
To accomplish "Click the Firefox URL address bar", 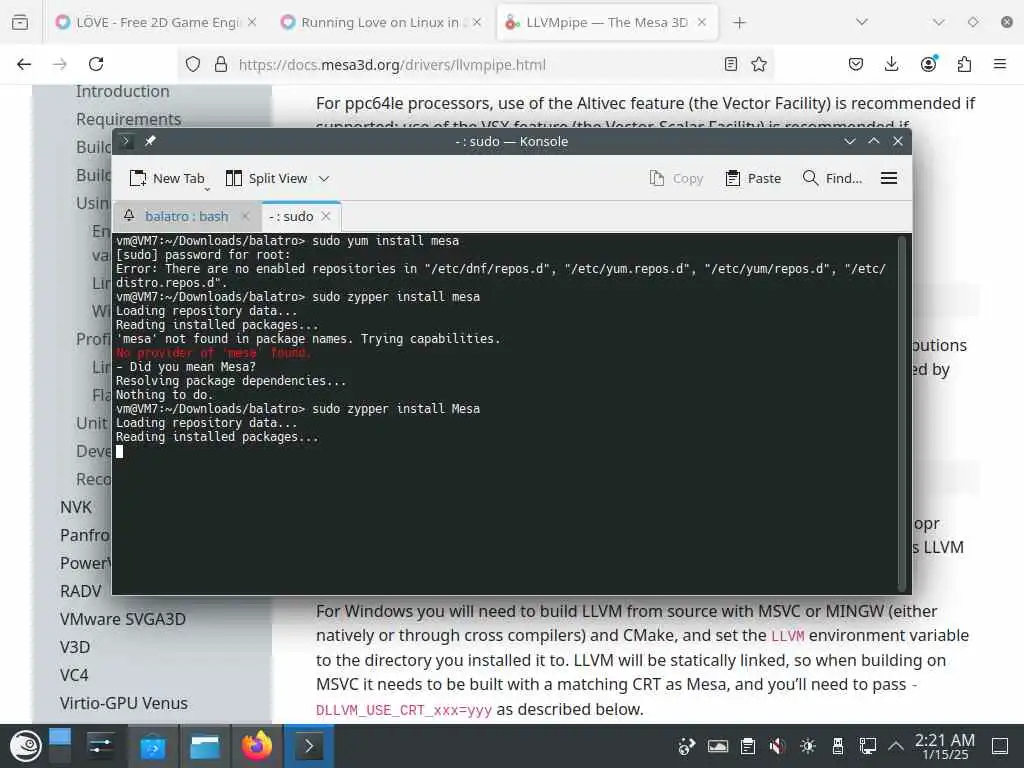I will point(477,64).
